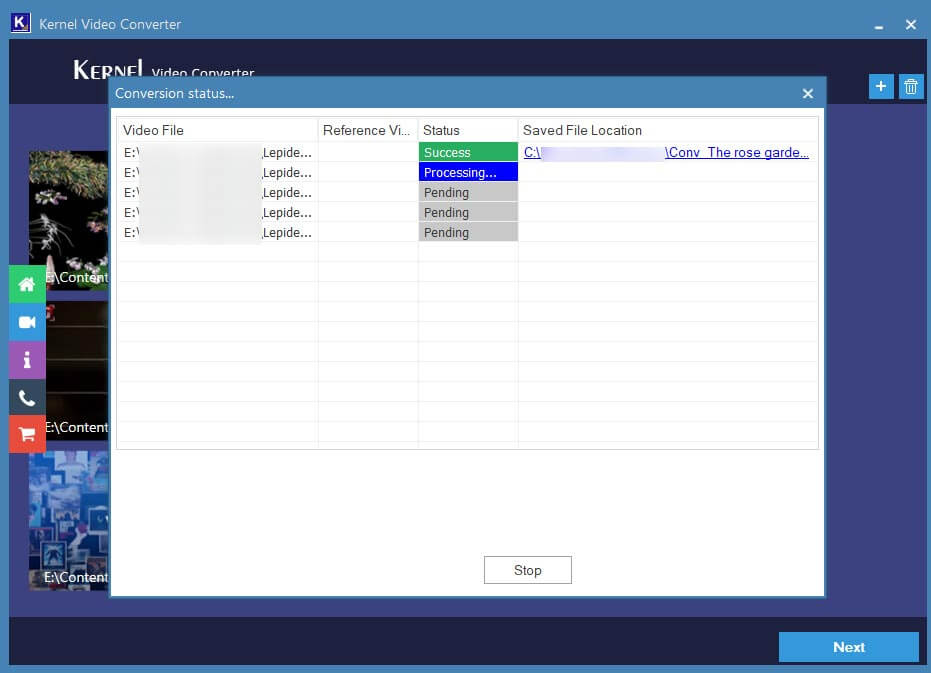Select the last Pending status cell
This screenshot has height=673, width=931.
click(468, 232)
